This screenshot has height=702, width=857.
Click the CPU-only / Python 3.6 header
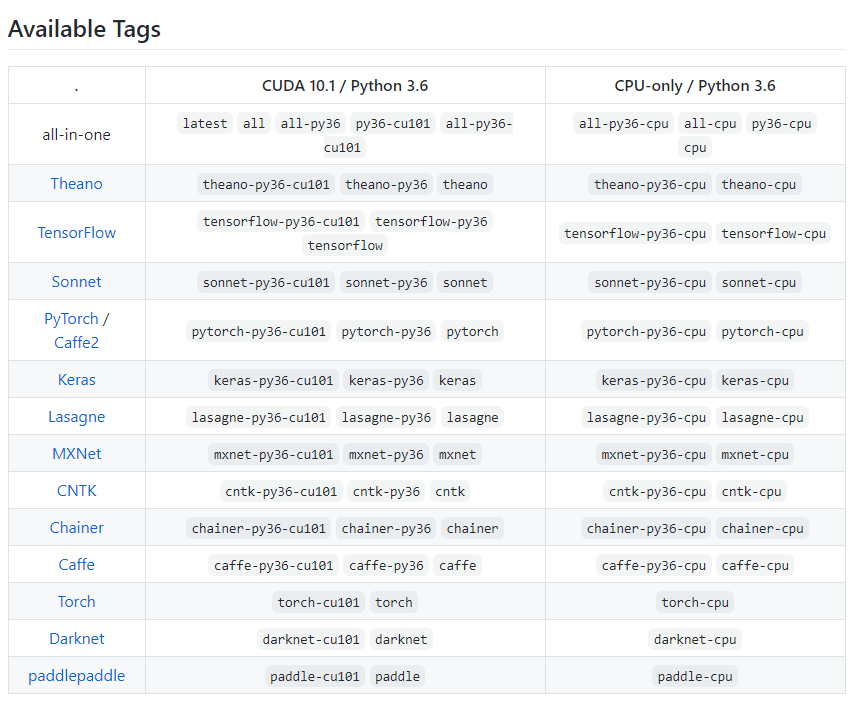point(695,86)
